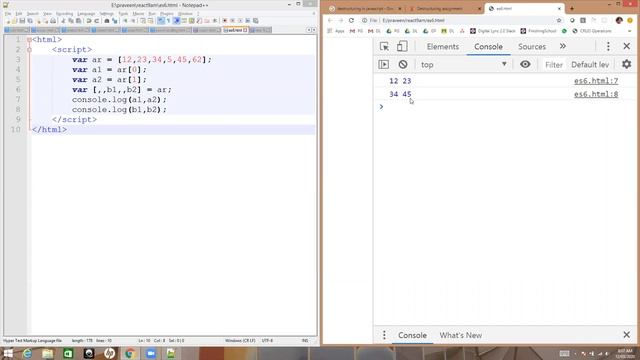Select the Console tab in bottom drawer

click(x=412, y=335)
